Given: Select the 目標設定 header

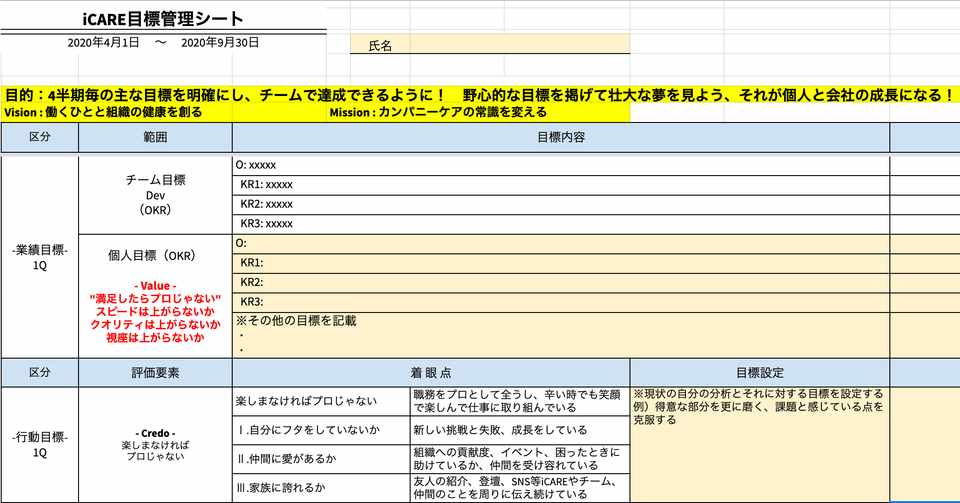Looking at the screenshot, I should (760, 373).
